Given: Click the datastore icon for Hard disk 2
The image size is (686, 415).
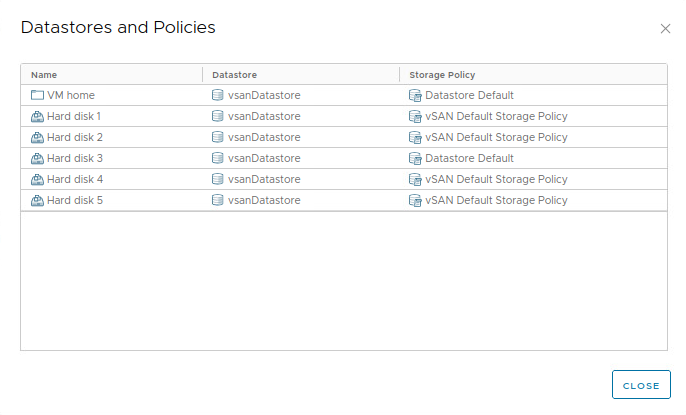Looking at the screenshot, I should (217, 137).
